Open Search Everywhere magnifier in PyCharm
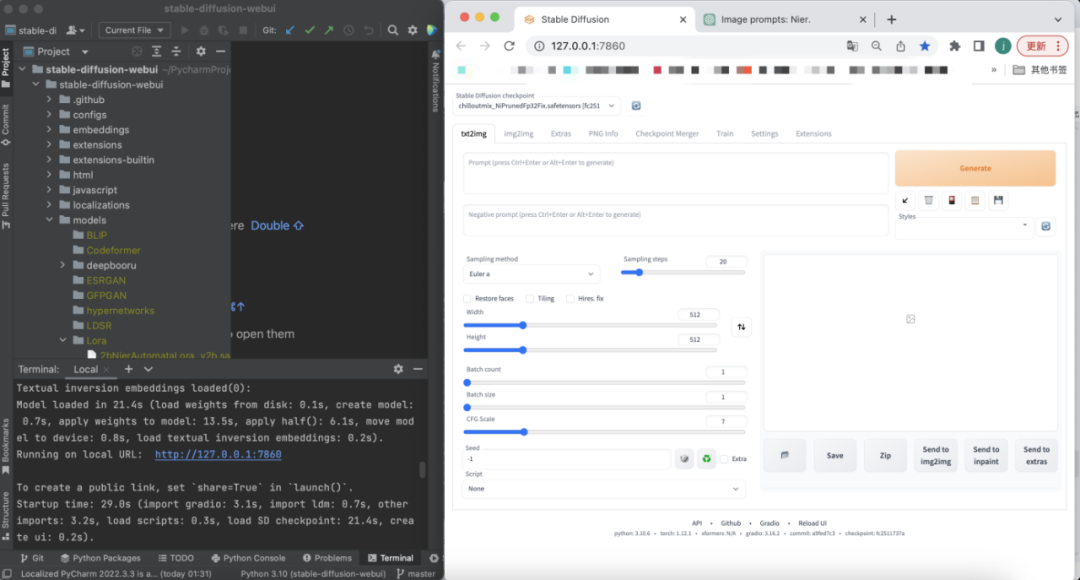Viewport: 1080px width, 580px height. pos(393,30)
